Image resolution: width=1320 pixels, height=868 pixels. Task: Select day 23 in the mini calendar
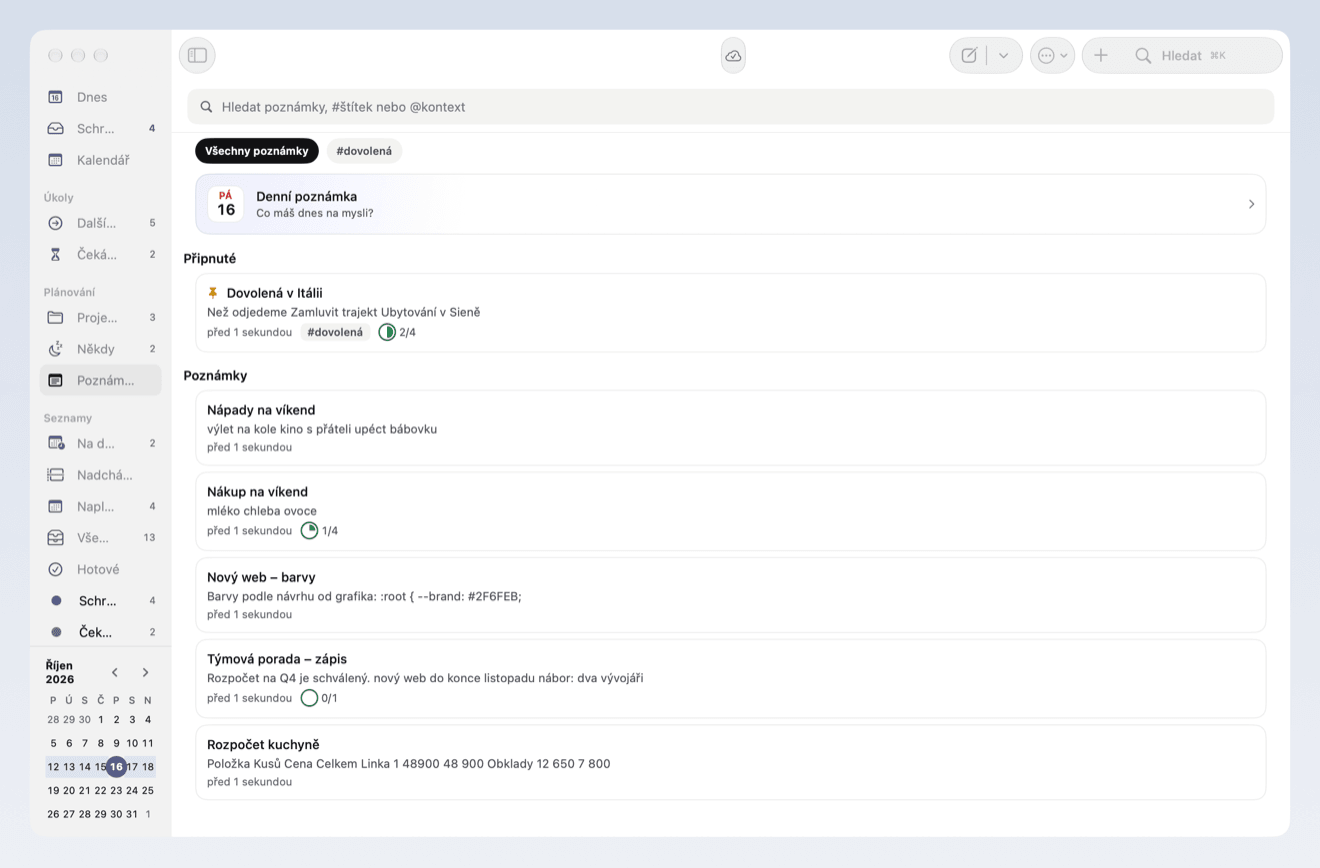tap(116, 790)
